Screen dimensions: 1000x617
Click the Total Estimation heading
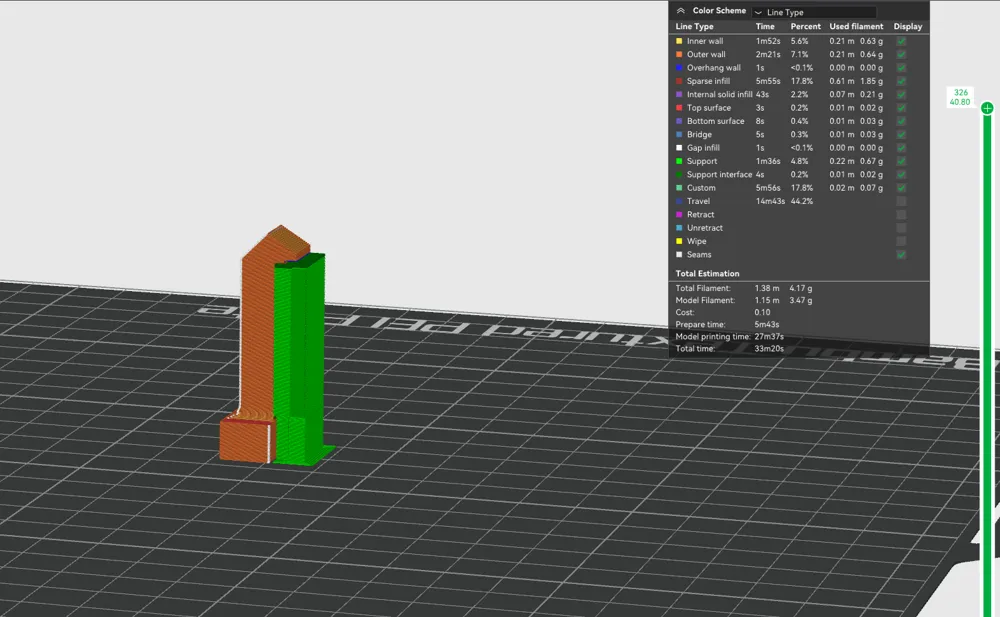point(707,274)
